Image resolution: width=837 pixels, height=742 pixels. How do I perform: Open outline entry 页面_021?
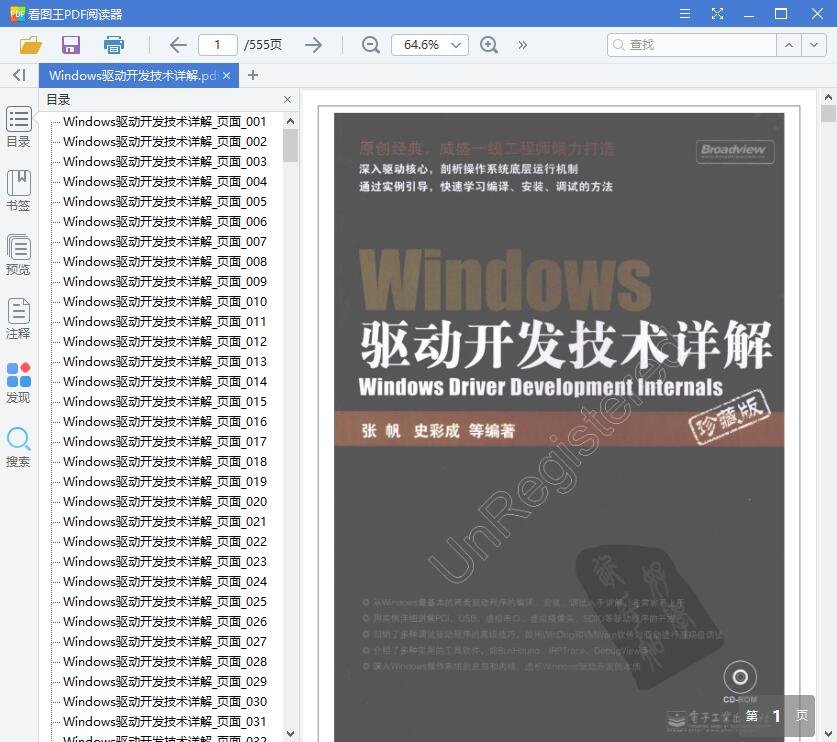164,522
